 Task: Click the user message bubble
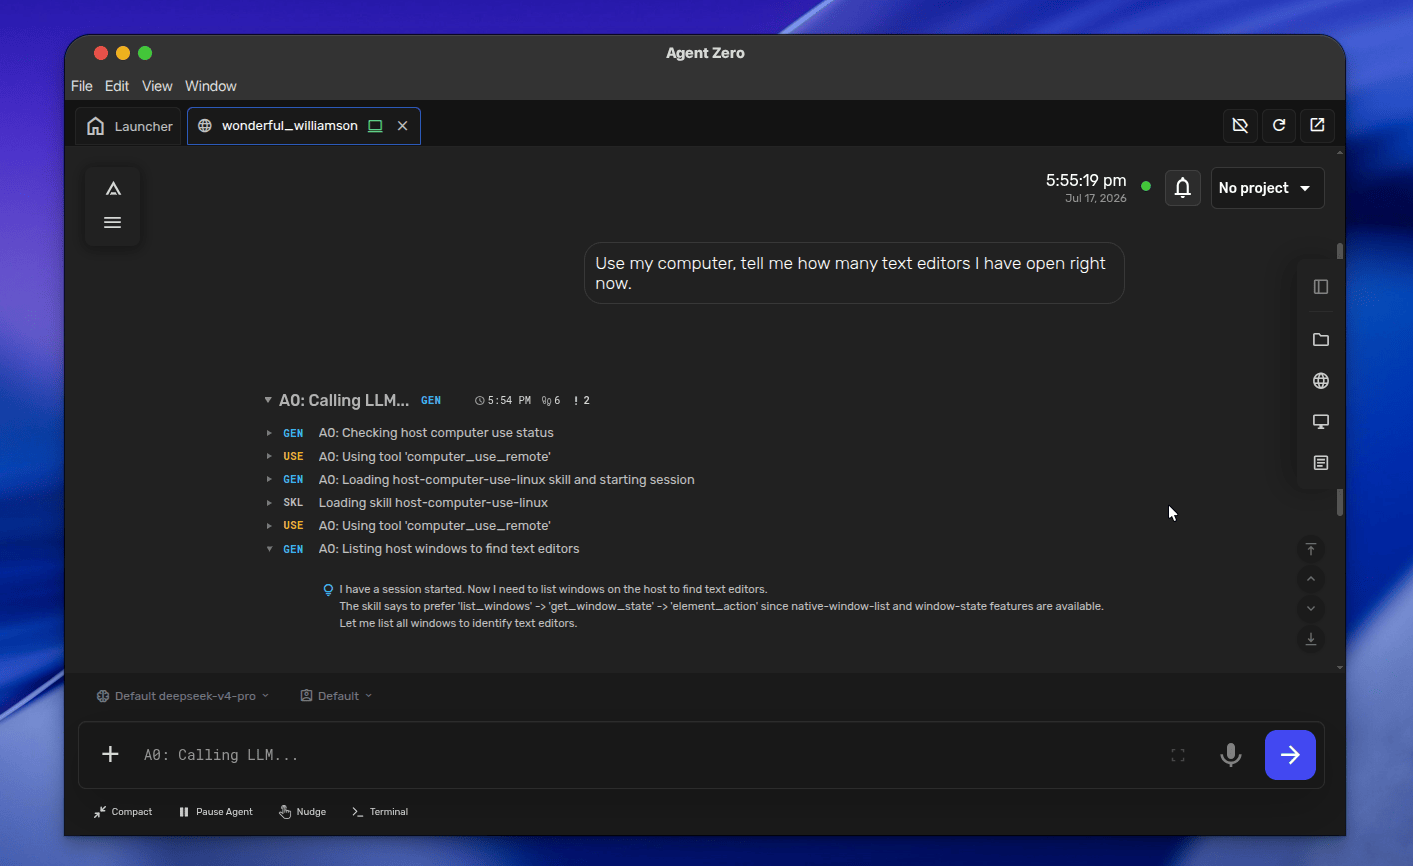[x=854, y=273]
